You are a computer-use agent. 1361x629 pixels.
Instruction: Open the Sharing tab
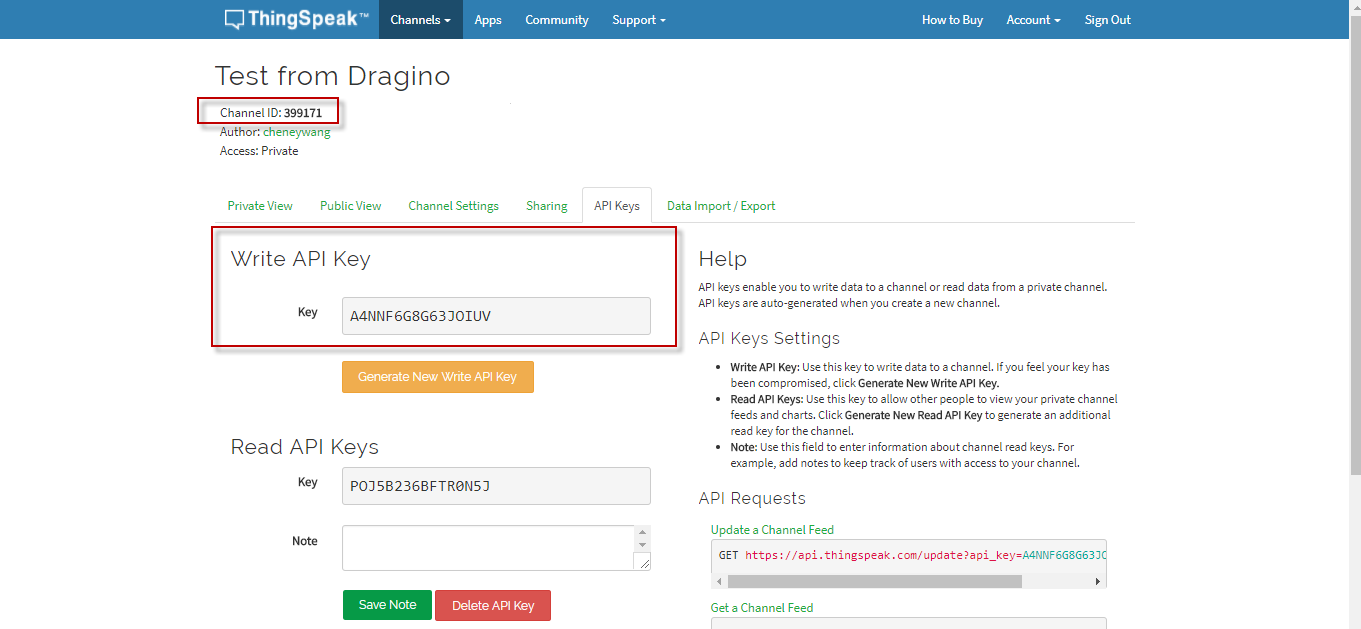[547, 206]
